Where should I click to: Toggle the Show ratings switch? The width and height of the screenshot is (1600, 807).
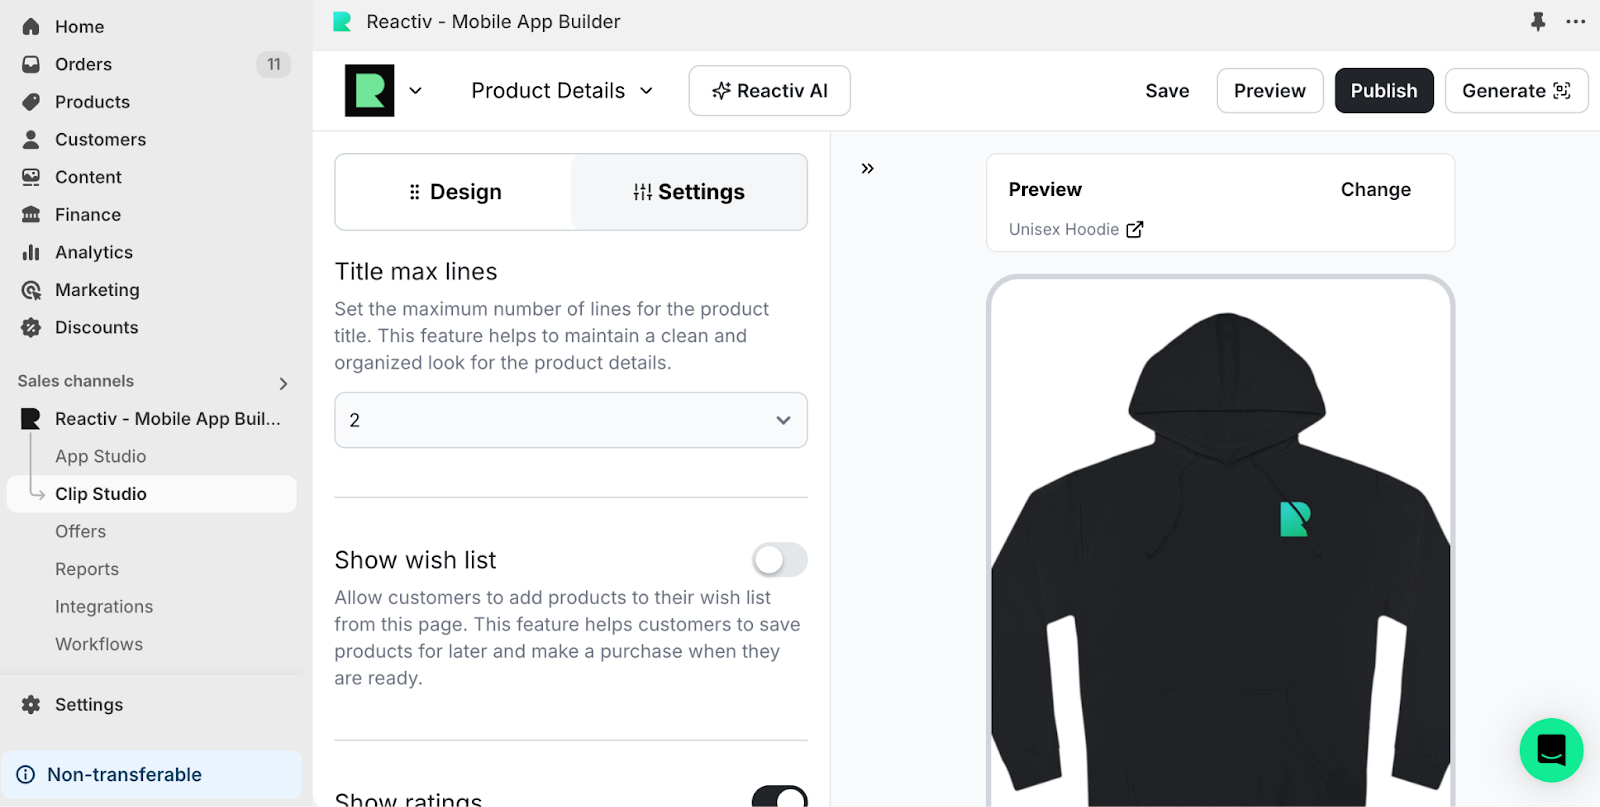[779, 797]
